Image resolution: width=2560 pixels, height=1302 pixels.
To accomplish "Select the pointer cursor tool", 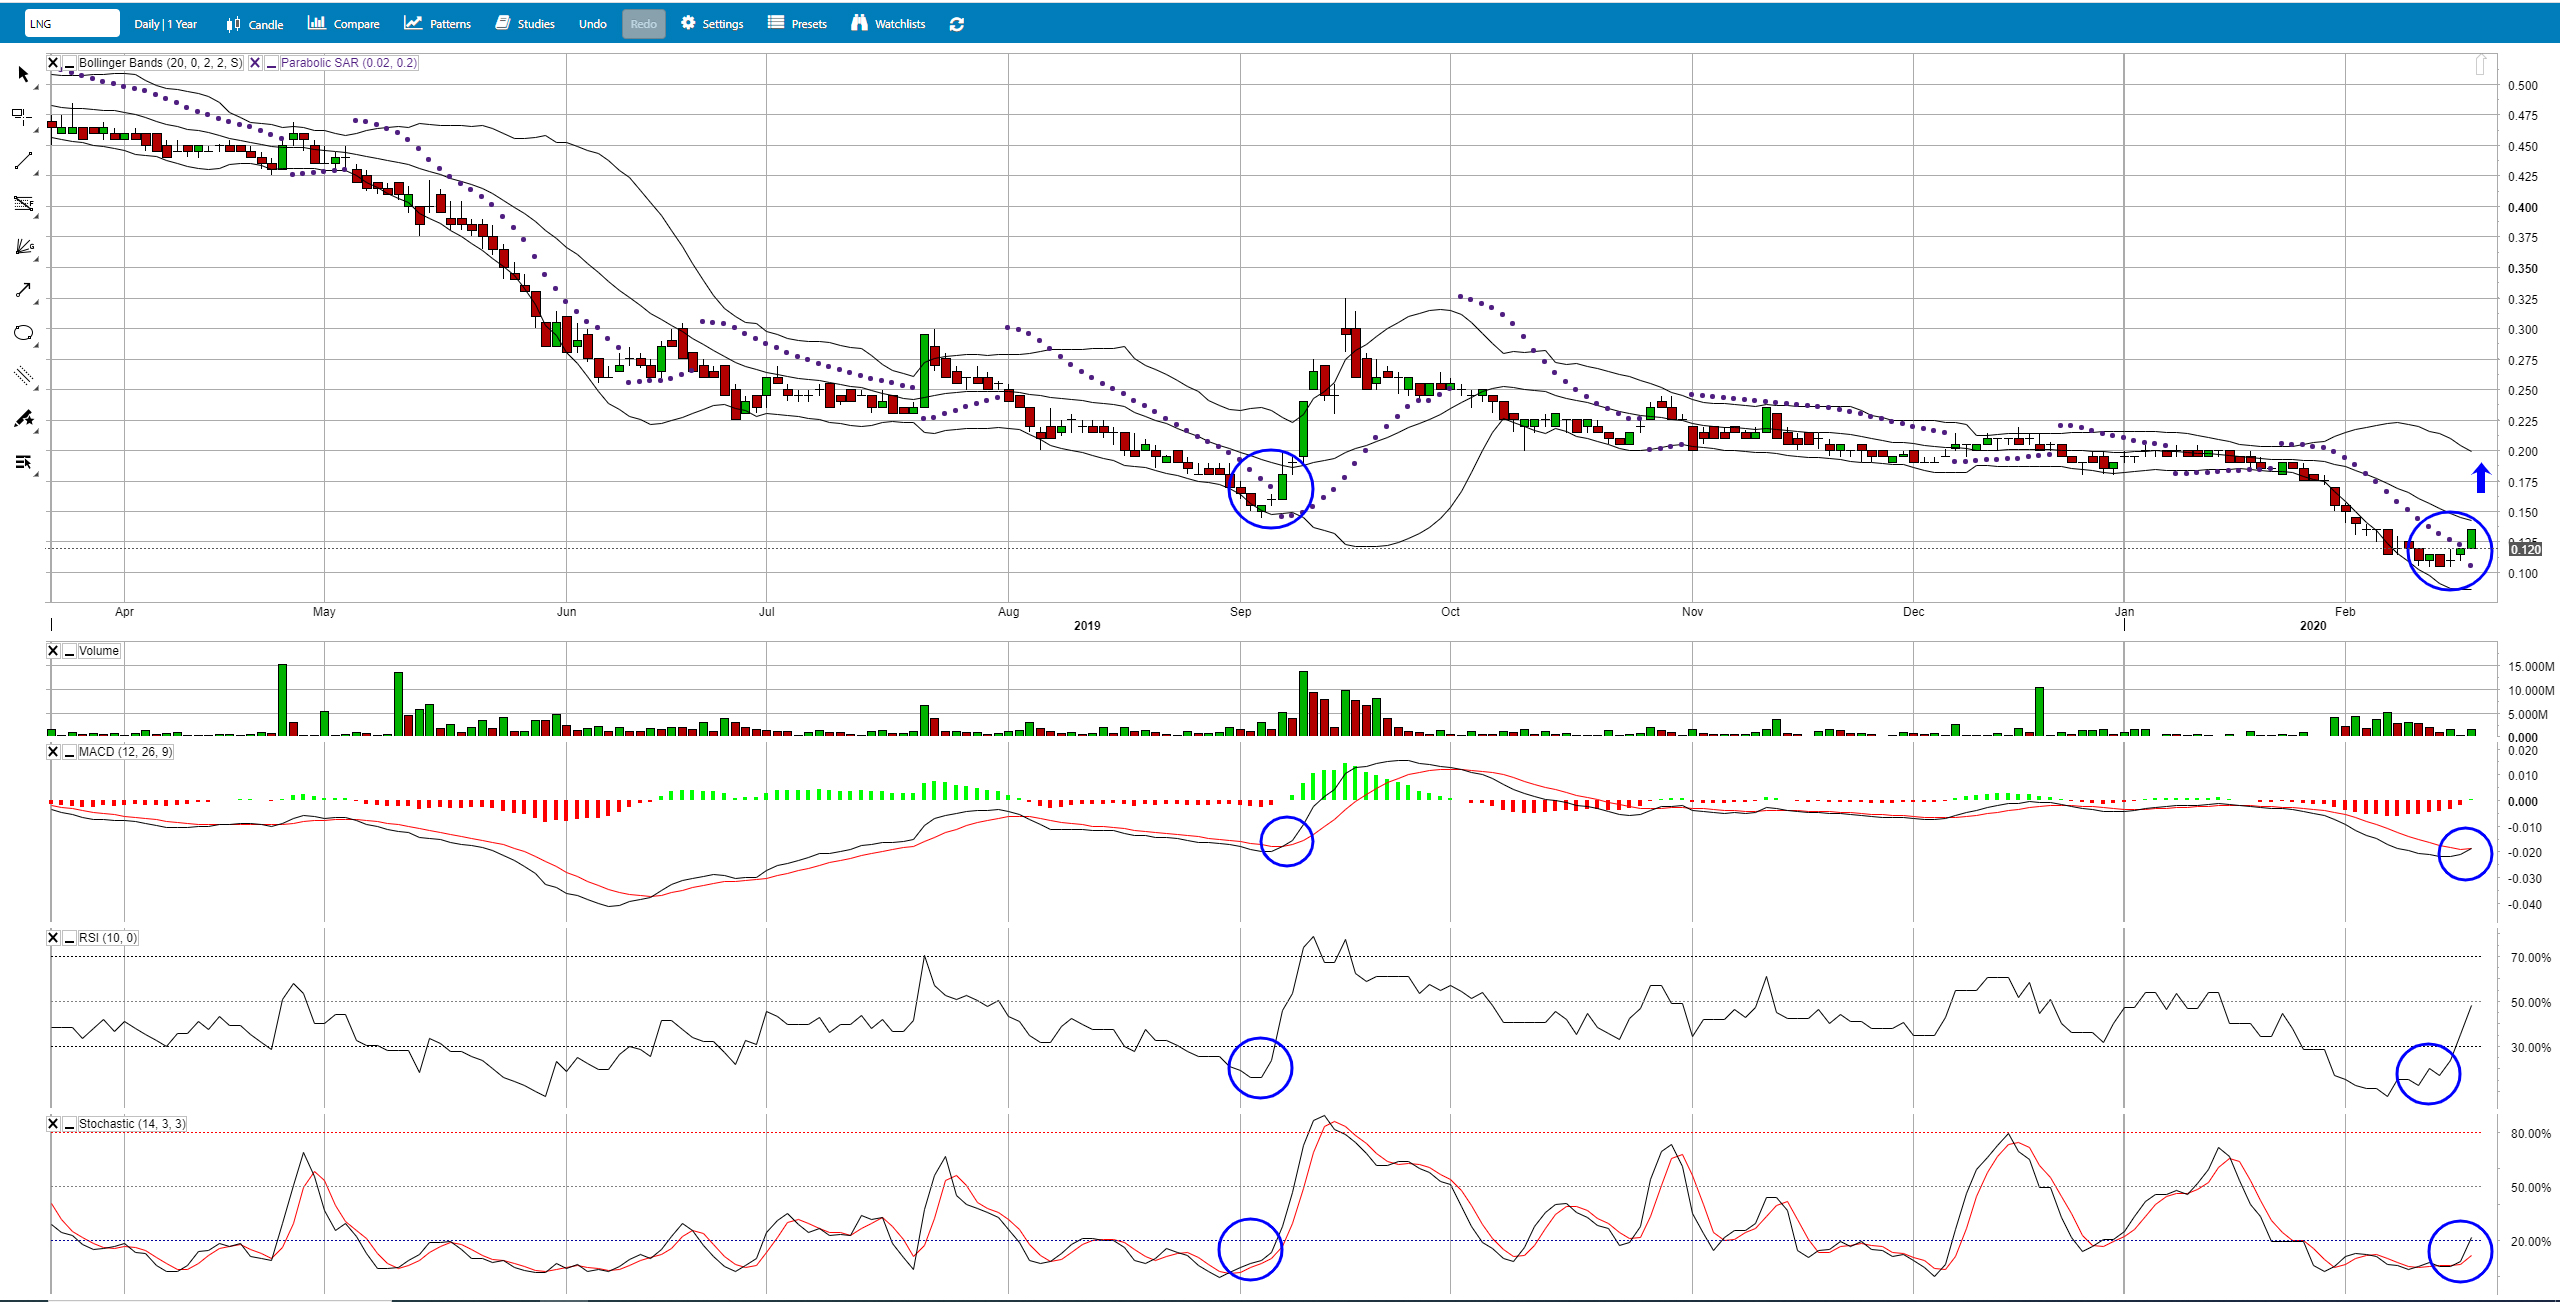I will click(x=23, y=75).
